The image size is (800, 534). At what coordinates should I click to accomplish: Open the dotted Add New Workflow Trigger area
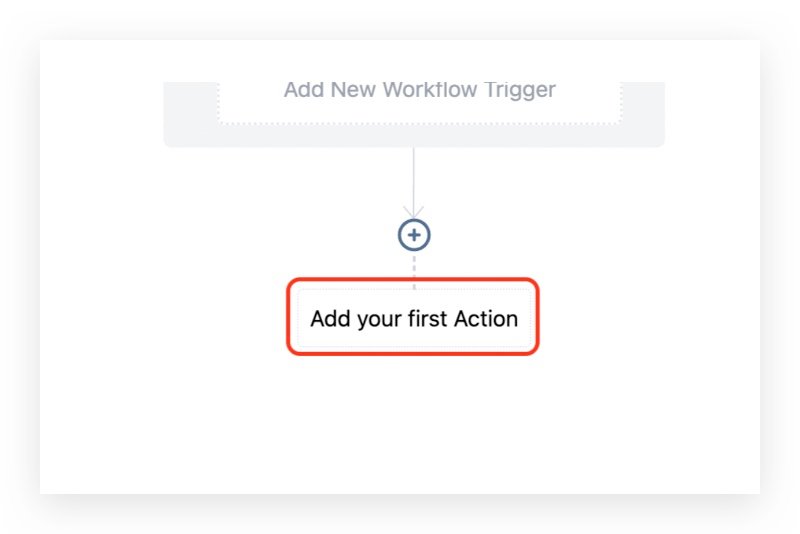[x=419, y=100]
